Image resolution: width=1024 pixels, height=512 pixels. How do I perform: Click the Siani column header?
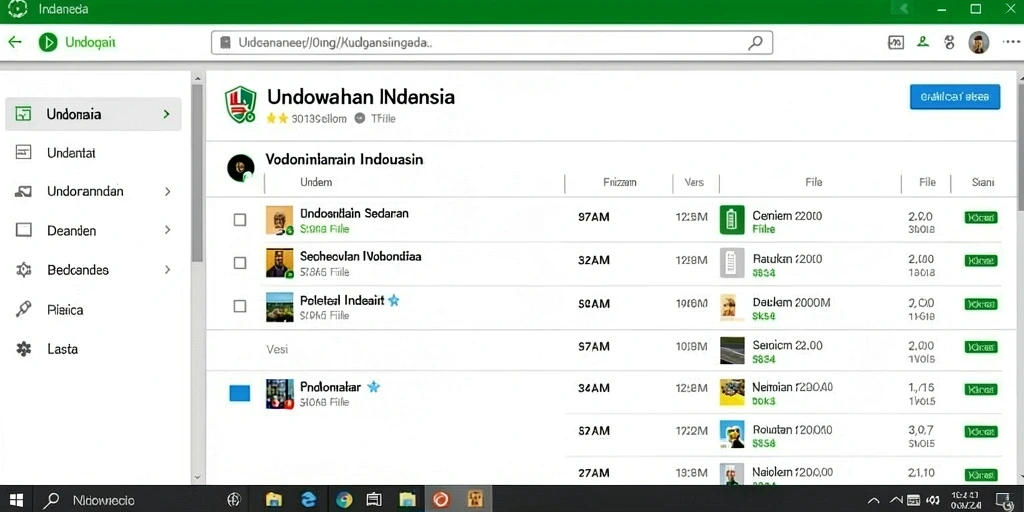(983, 183)
